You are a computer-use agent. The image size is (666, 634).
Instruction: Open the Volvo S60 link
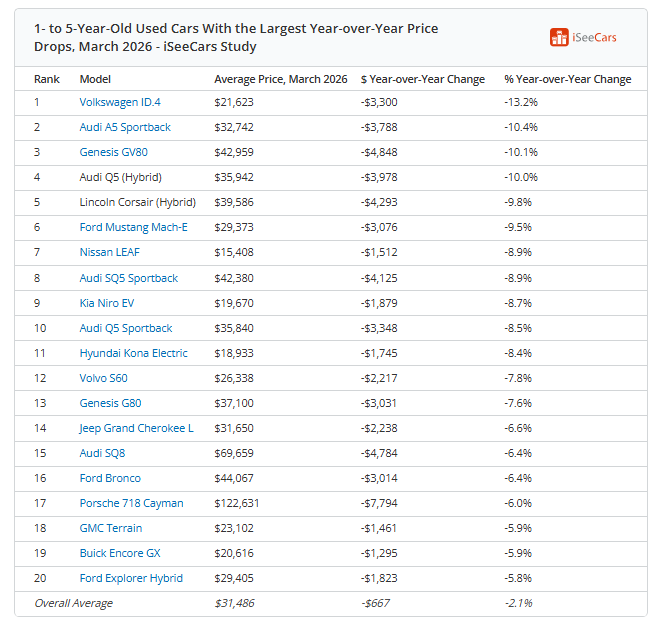[103, 378]
